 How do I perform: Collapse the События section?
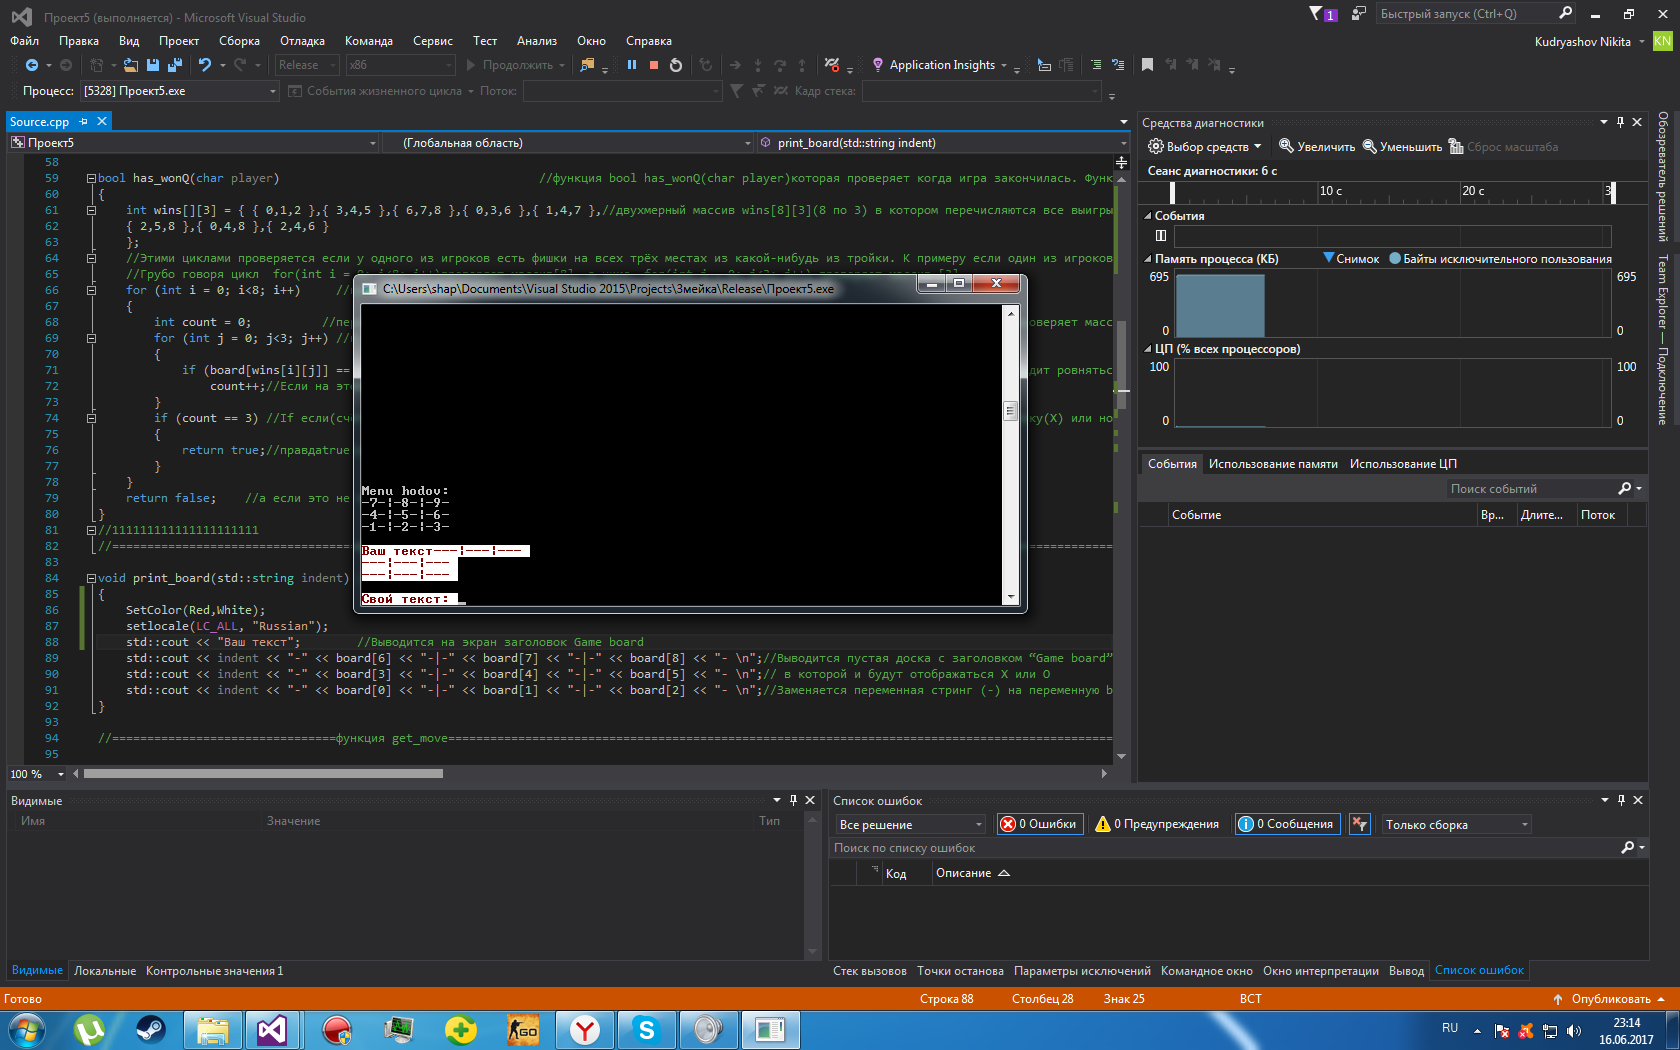1148,216
